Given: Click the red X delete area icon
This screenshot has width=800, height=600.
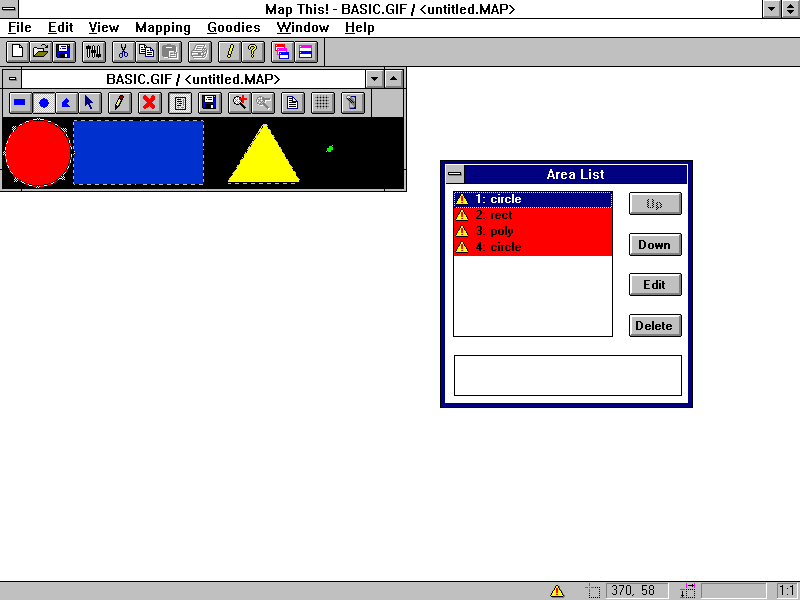Looking at the screenshot, I should pyautogui.click(x=149, y=102).
